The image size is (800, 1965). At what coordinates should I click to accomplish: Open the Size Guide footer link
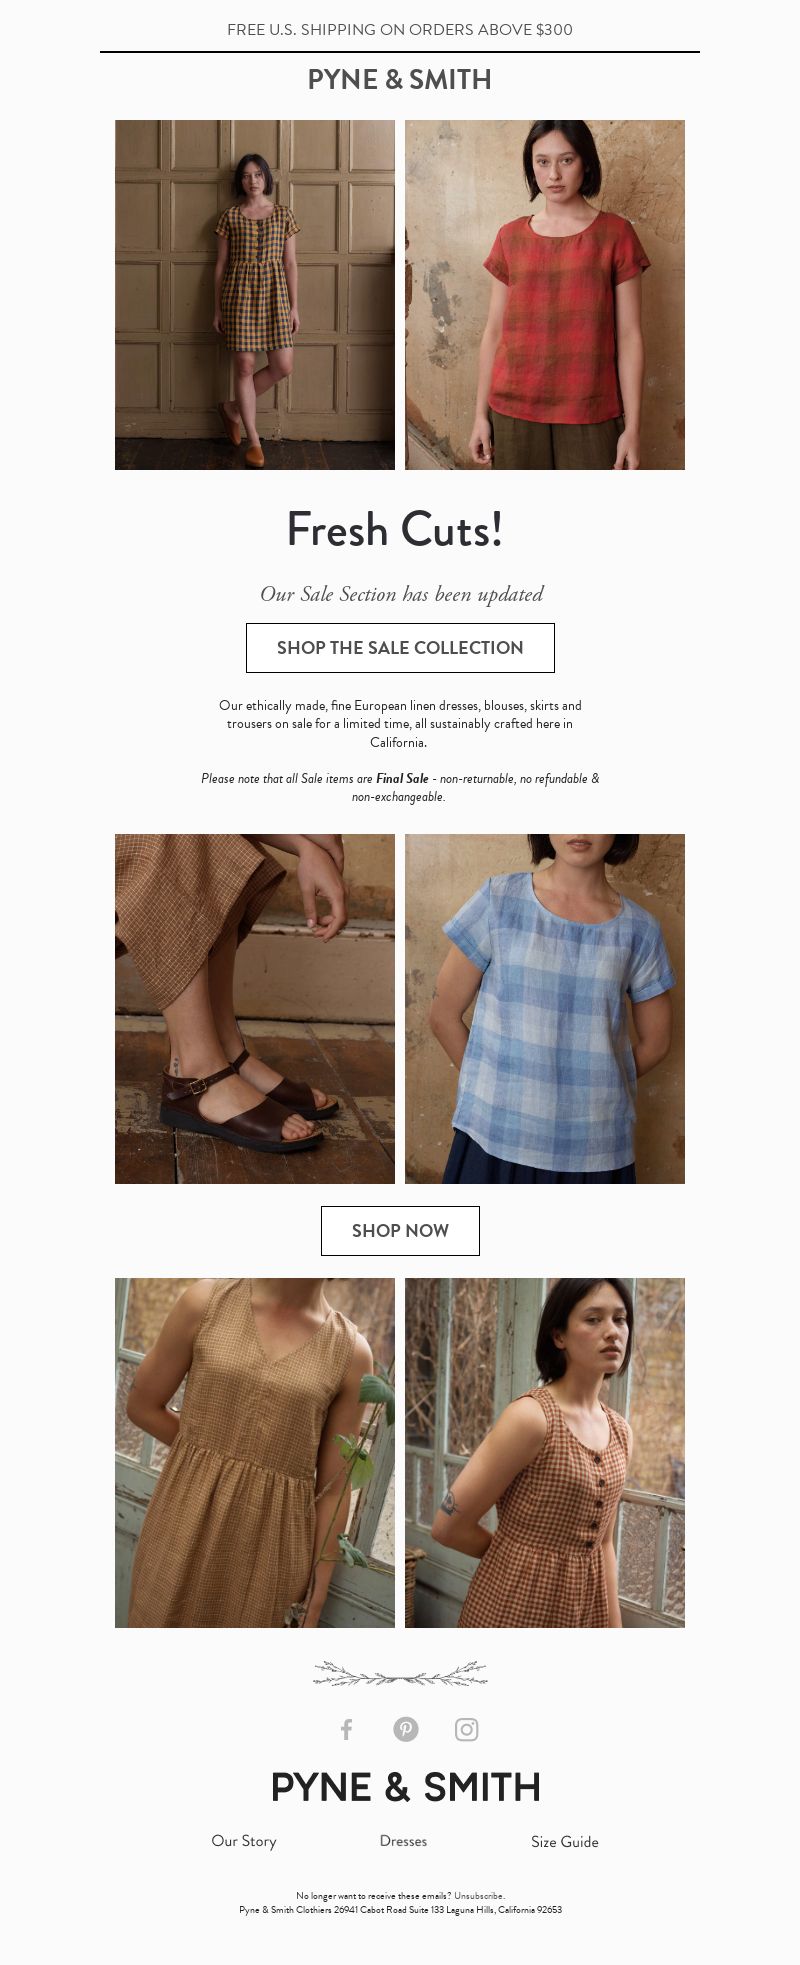point(565,1842)
